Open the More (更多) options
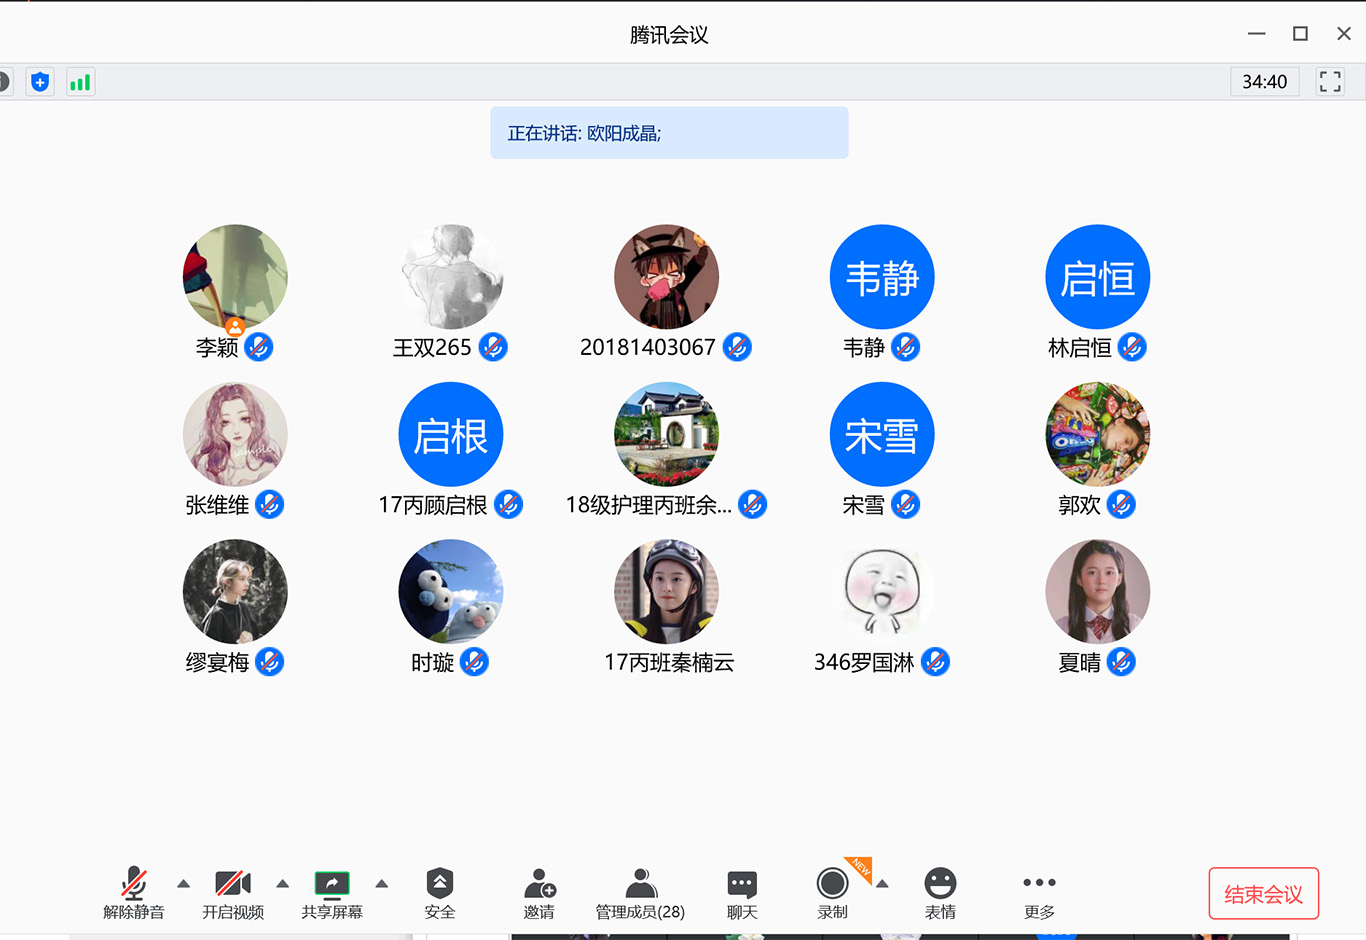This screenshot has height=940, width=1366. 1039,893
